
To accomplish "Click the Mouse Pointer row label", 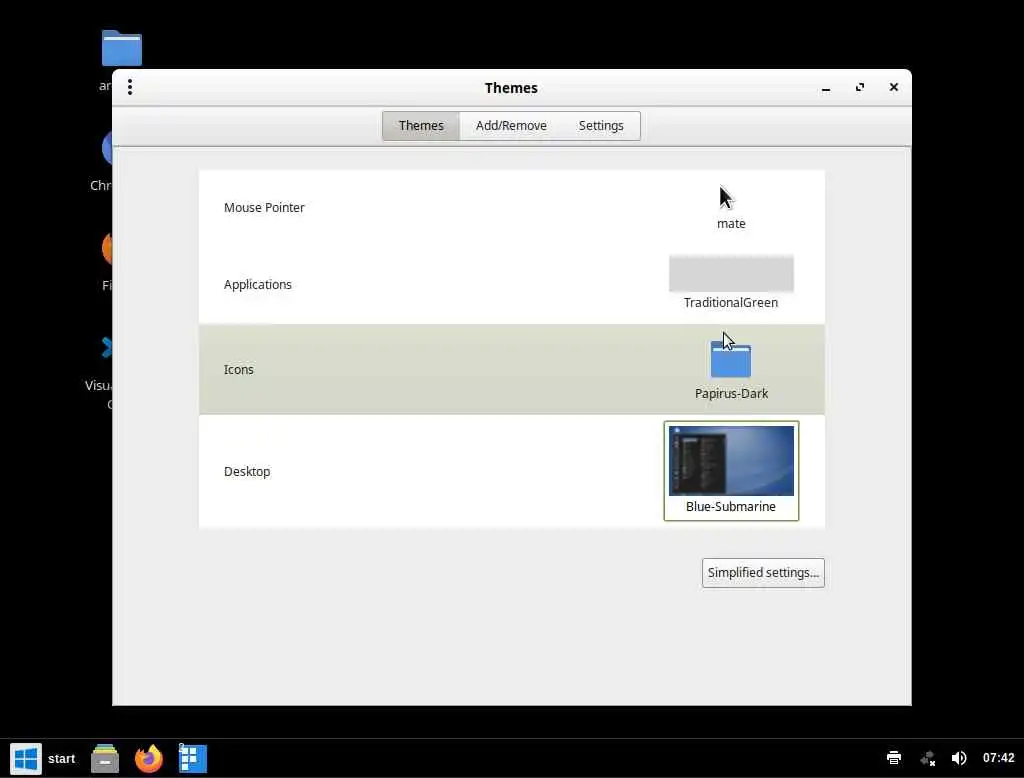I will coord(264,208).
